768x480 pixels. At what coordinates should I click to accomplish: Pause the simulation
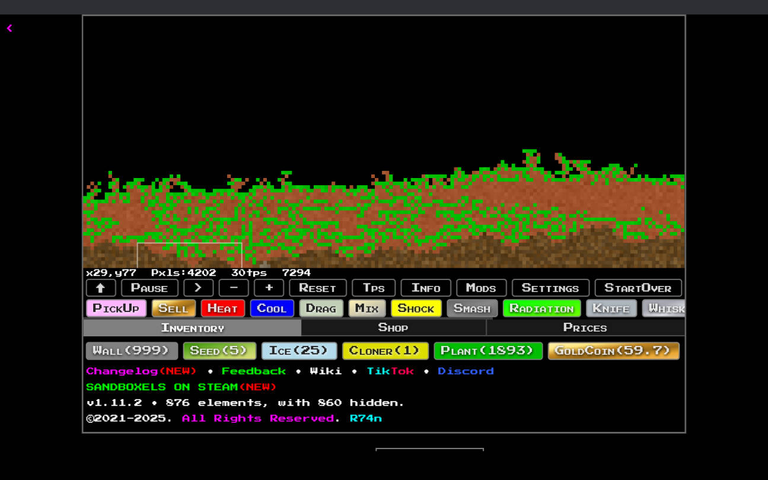149,288
